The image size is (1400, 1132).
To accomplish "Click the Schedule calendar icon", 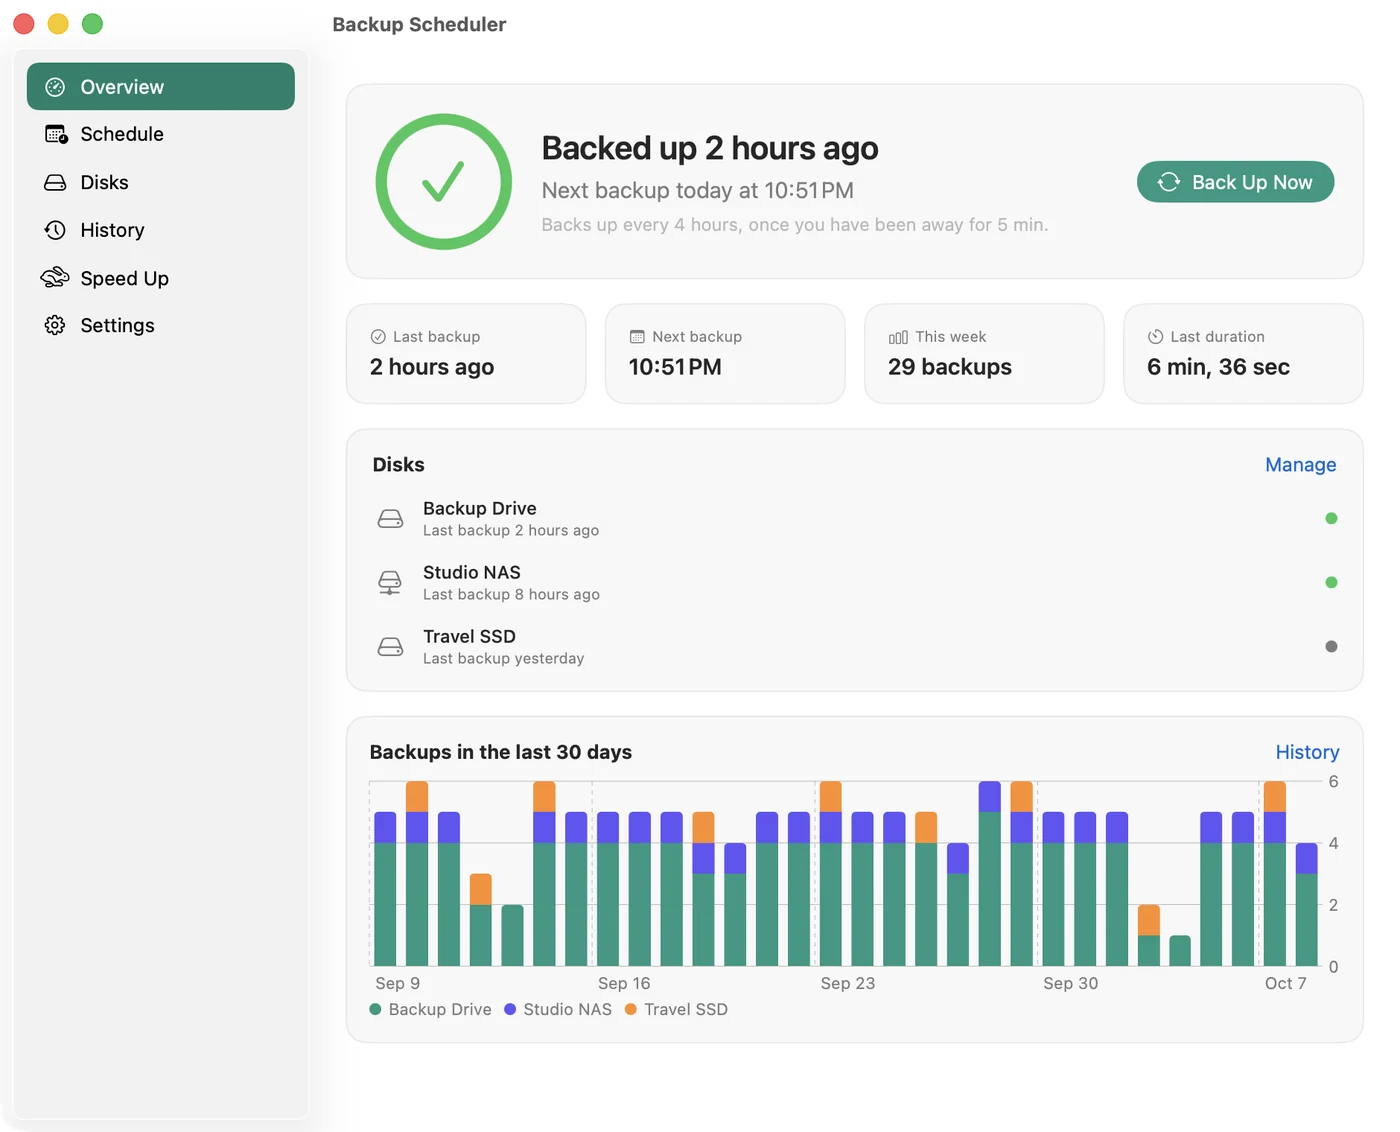I will (x=56, y=134).
